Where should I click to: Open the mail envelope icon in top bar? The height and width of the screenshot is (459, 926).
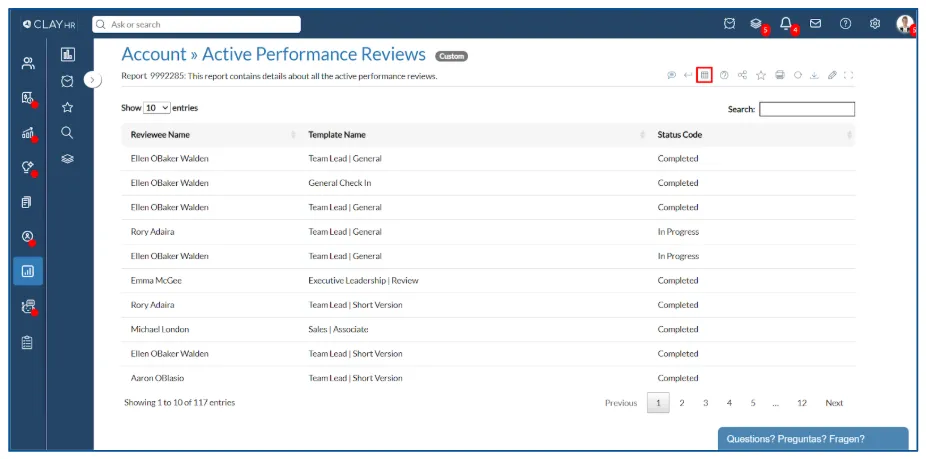point(815,24)
